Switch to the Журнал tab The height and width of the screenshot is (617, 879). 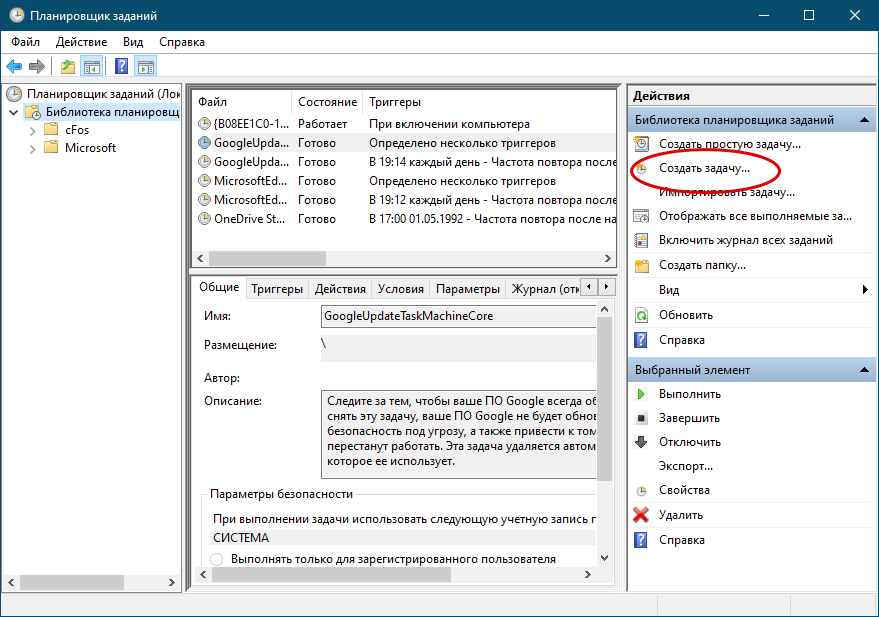544,289
